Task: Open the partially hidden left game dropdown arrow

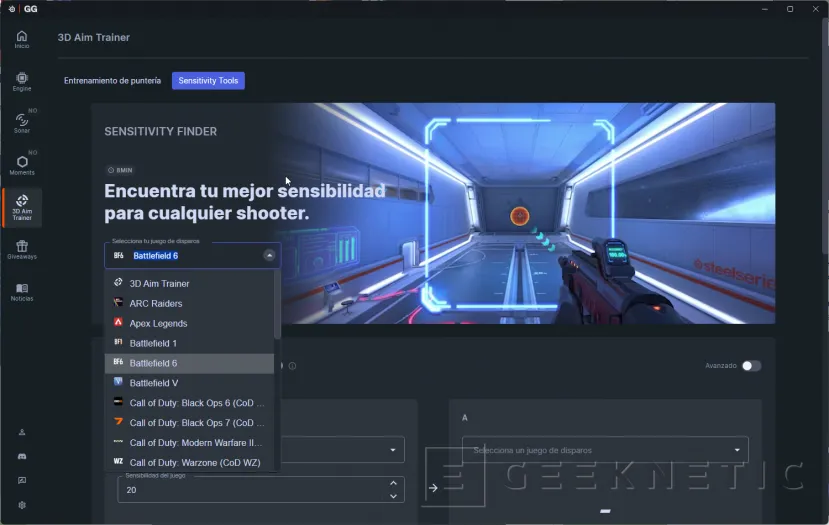Action: pos(393,450)
